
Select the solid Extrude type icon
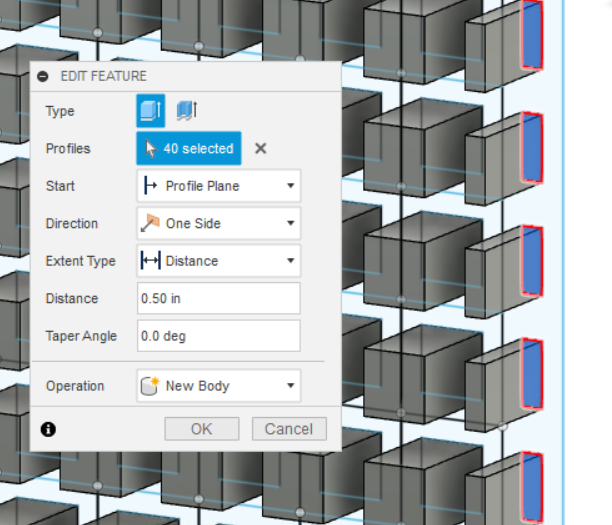(151, 111)
